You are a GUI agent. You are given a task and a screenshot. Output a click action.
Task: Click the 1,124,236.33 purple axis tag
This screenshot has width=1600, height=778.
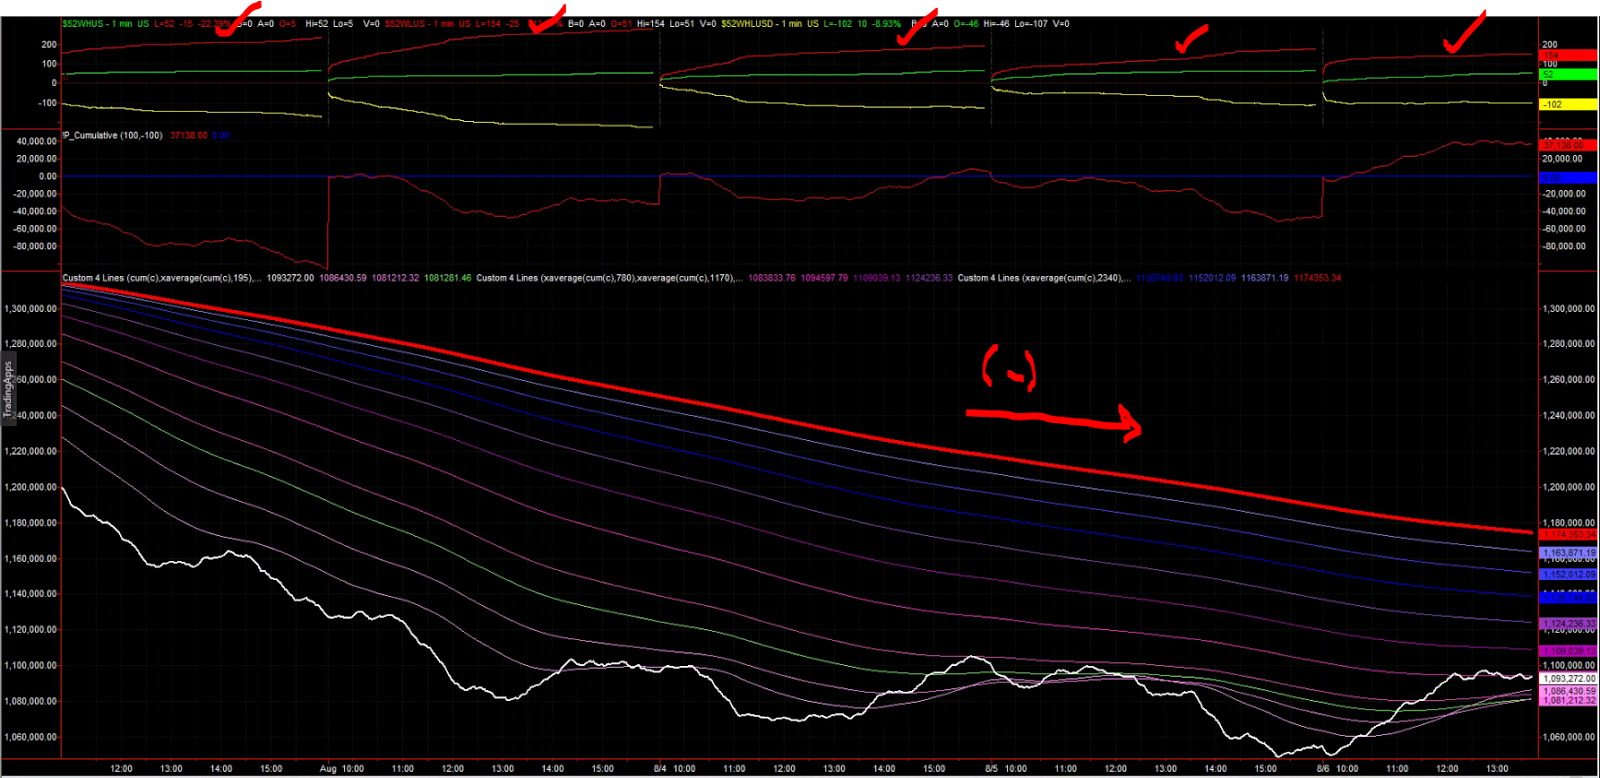(x=1568, y=624)
